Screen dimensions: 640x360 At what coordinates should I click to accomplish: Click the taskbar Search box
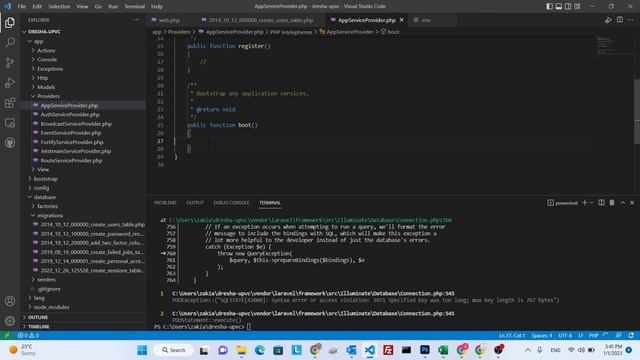174,350
